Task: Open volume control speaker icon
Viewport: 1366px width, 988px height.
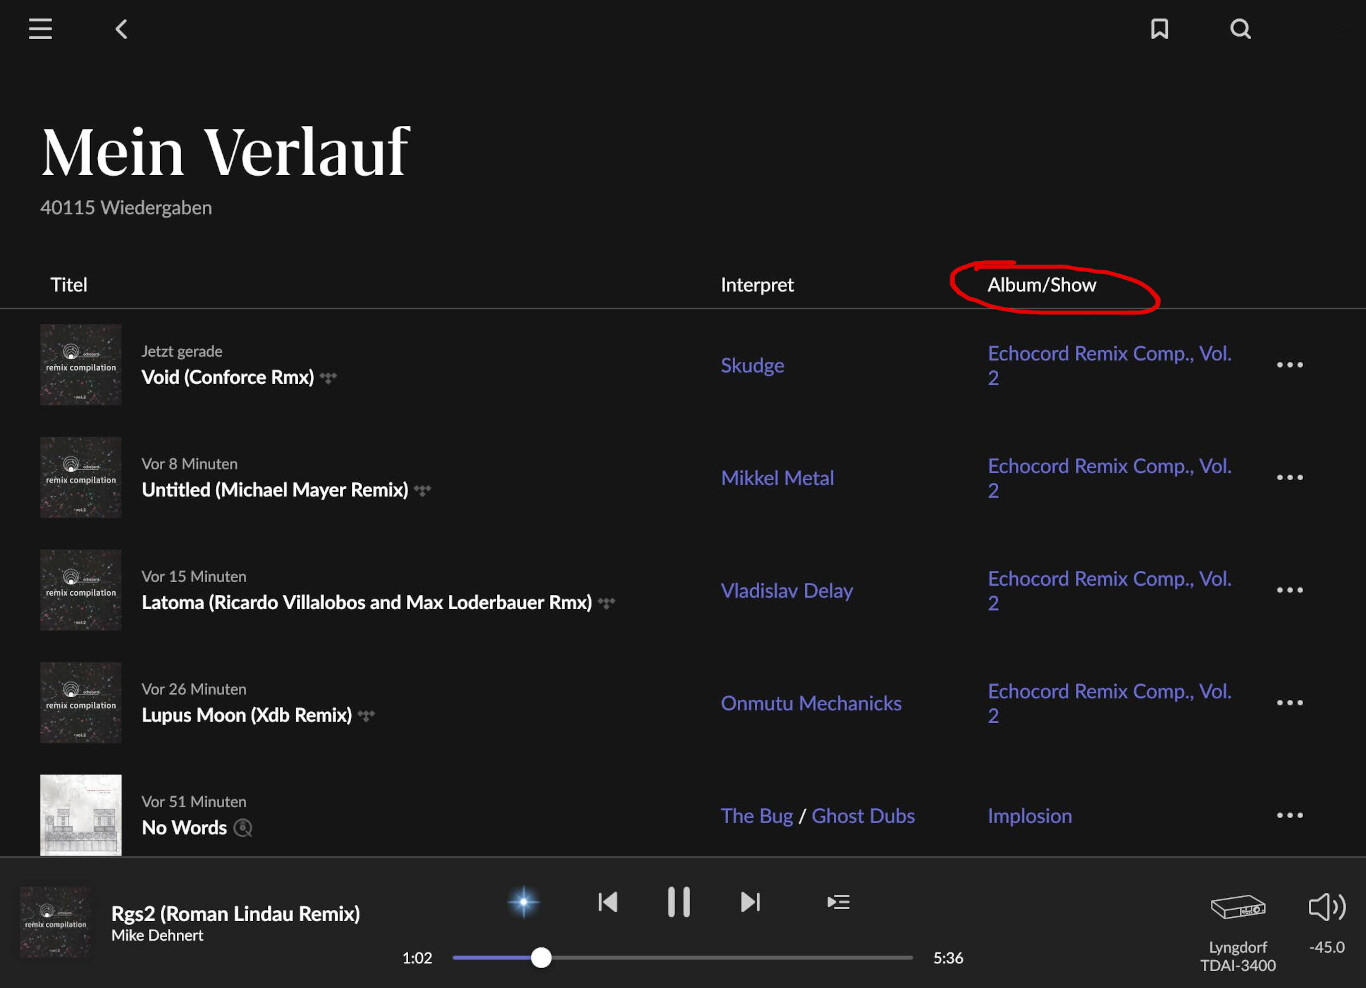Action: click(1326, 908)
